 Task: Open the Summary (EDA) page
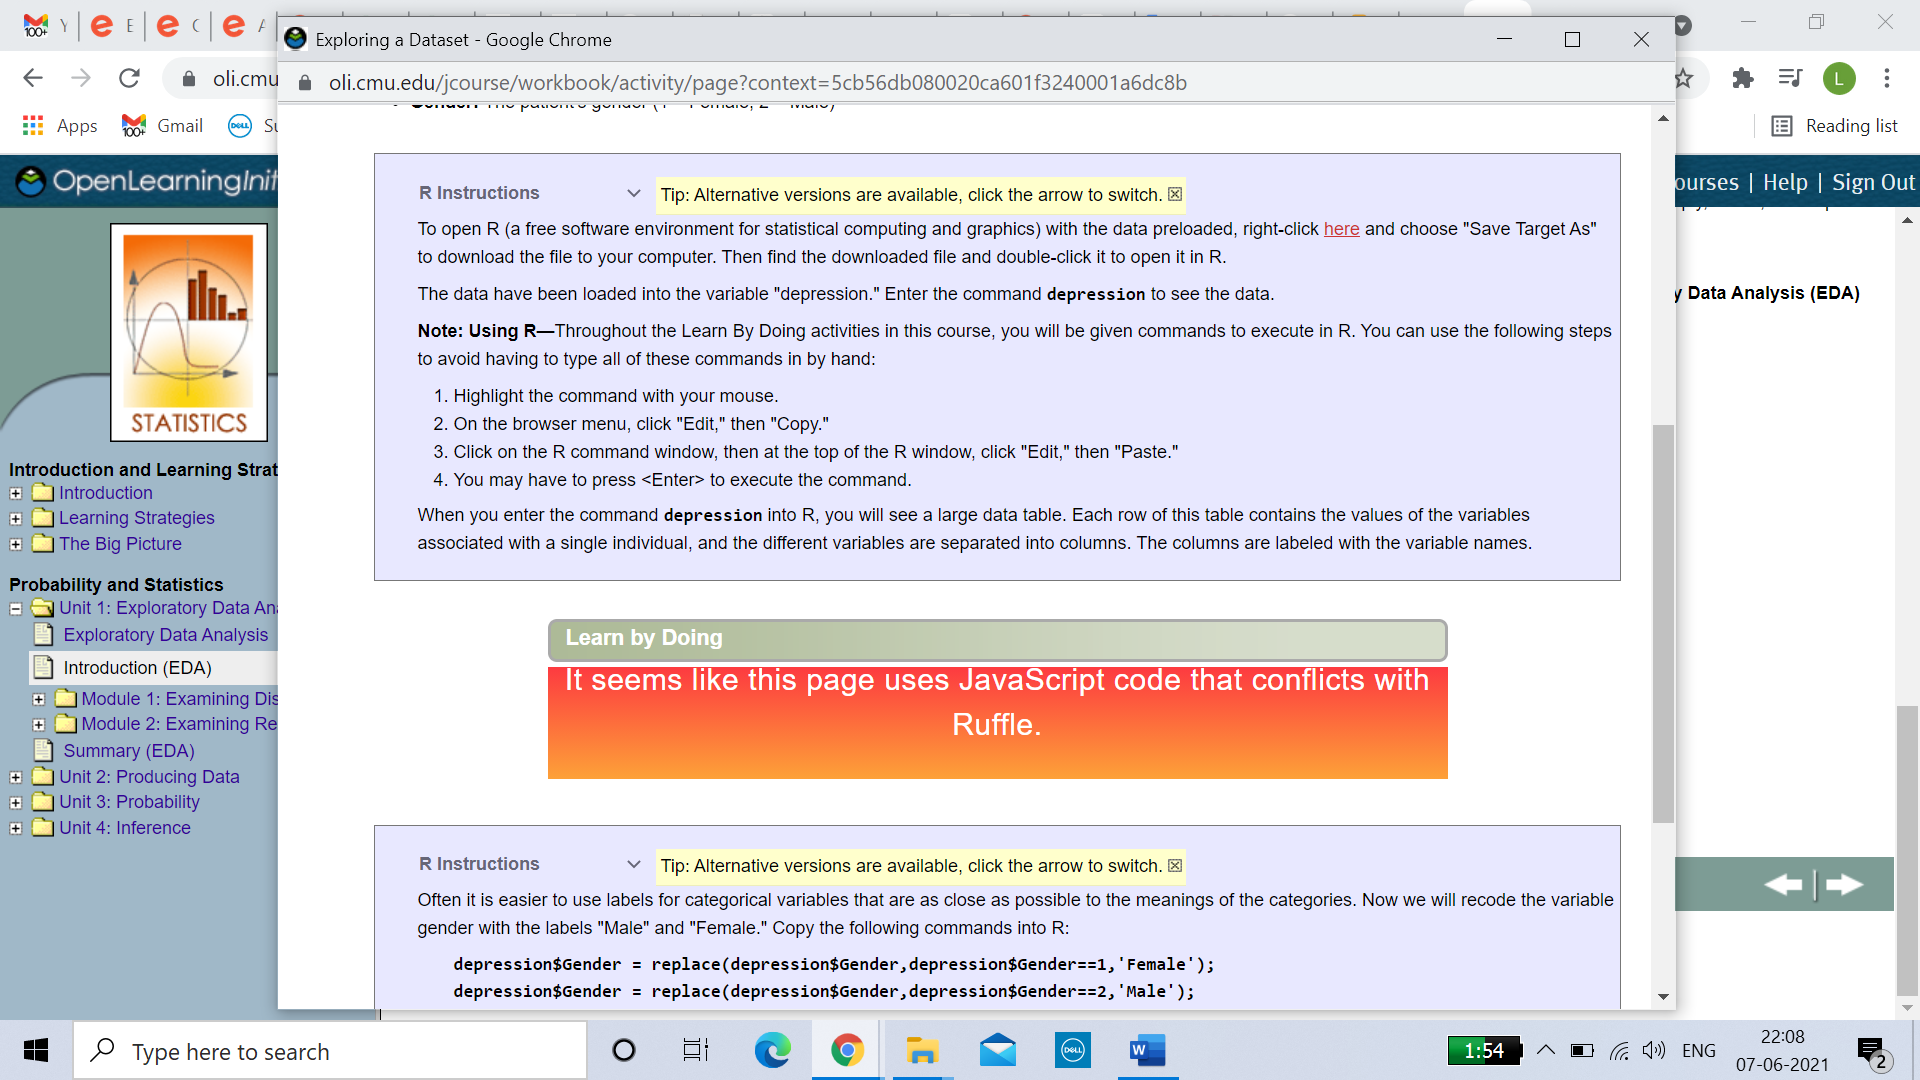(x=128, y=750)
